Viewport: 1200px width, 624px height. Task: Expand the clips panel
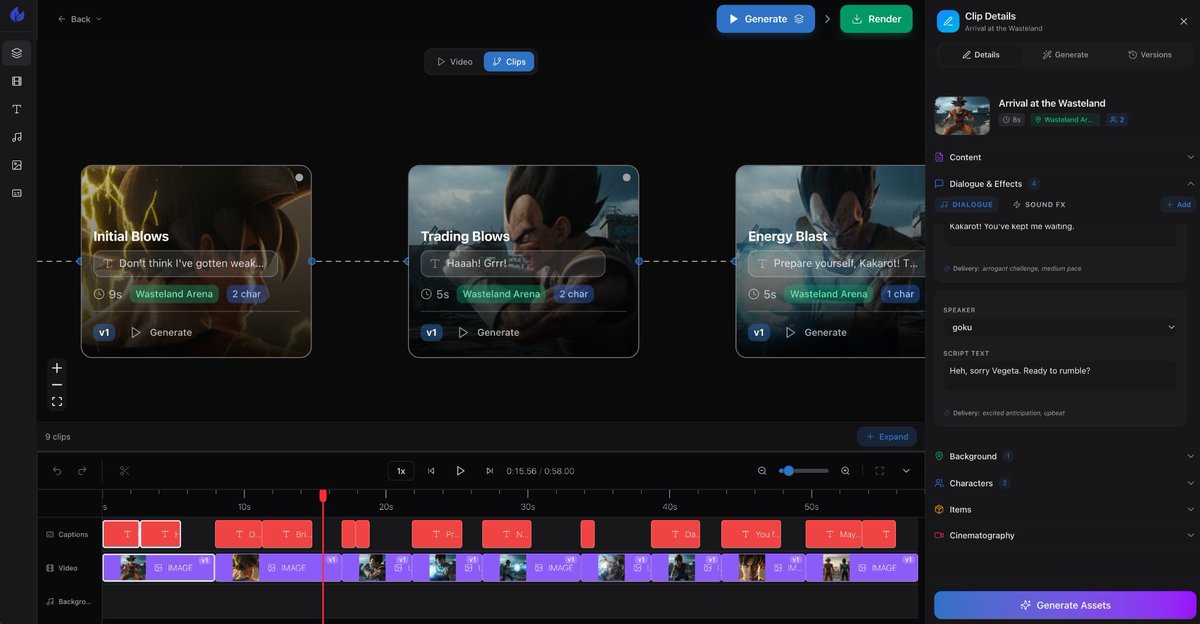pos(886,437)
